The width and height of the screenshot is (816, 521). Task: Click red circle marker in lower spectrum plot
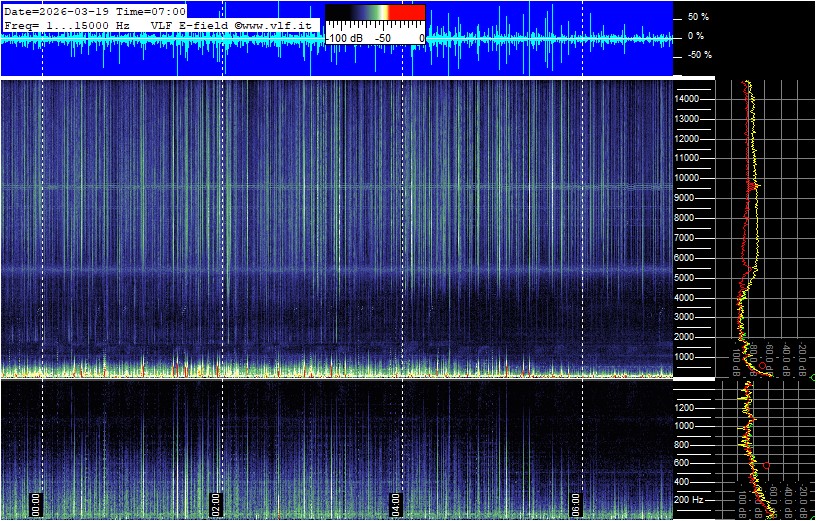click(766, 465)
